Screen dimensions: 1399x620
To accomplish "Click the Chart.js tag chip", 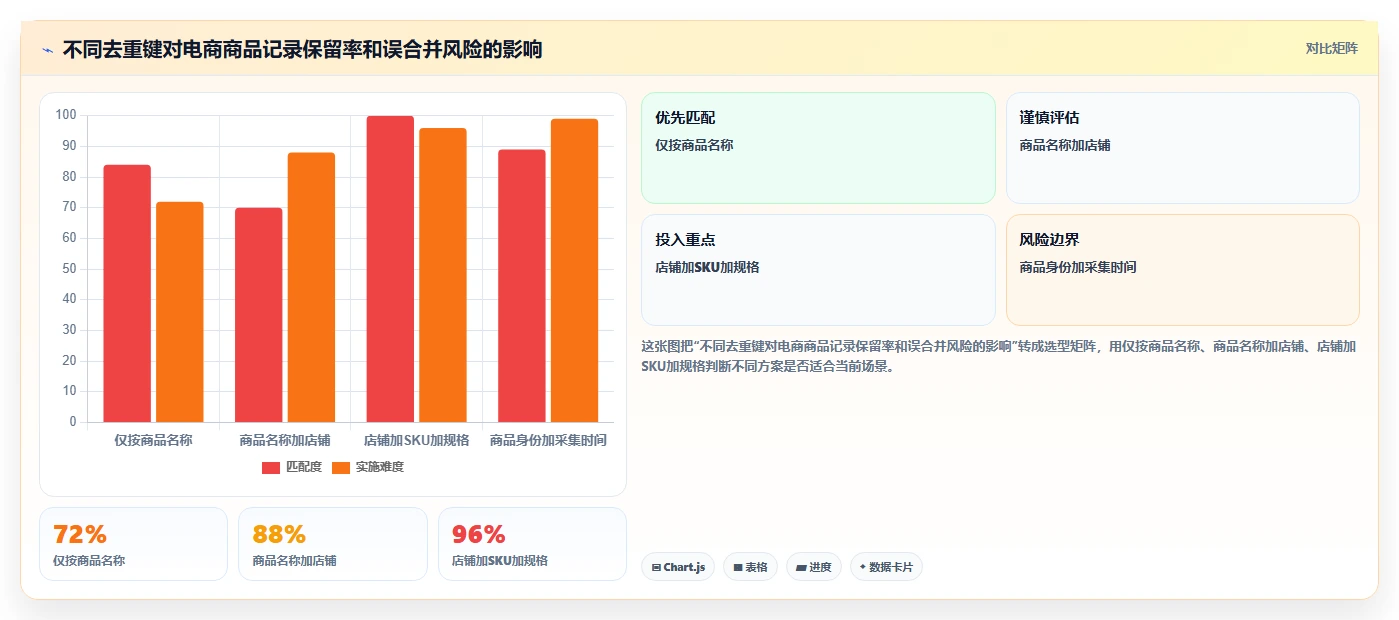I will pyautogui.click(x=678, y=567).
